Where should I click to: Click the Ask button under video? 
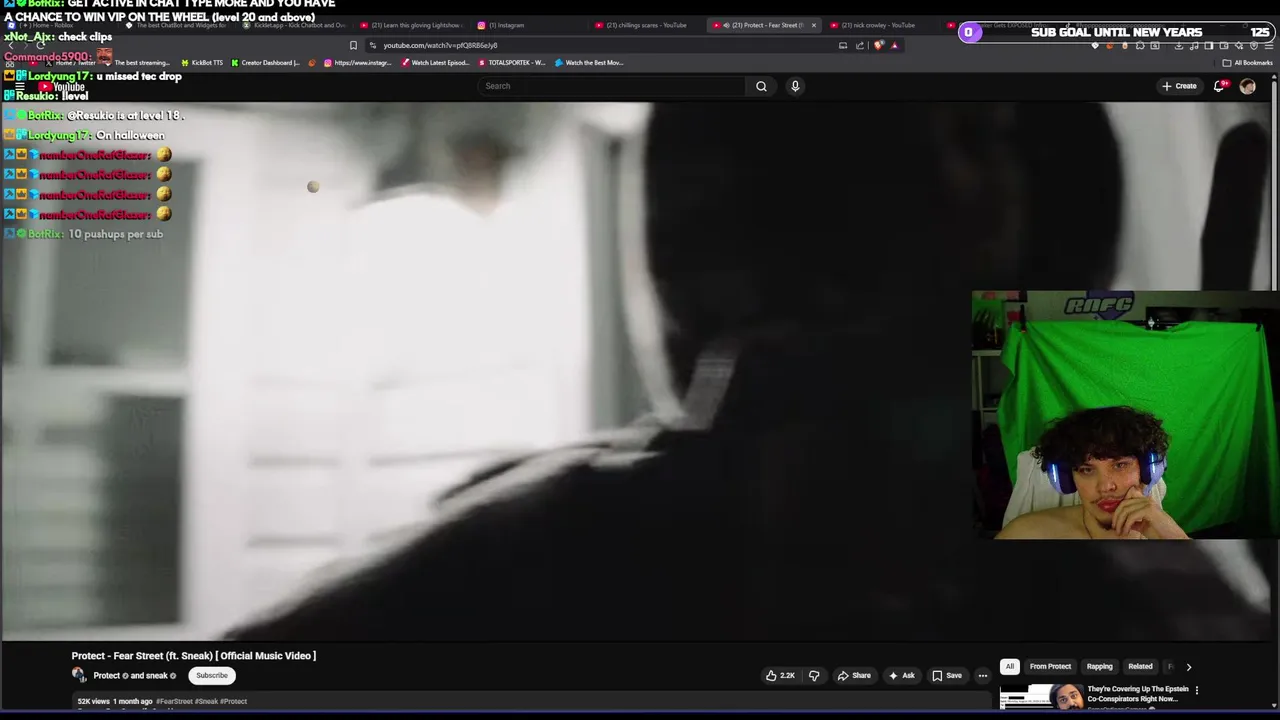pyautogui.click(x=901, y=676)
